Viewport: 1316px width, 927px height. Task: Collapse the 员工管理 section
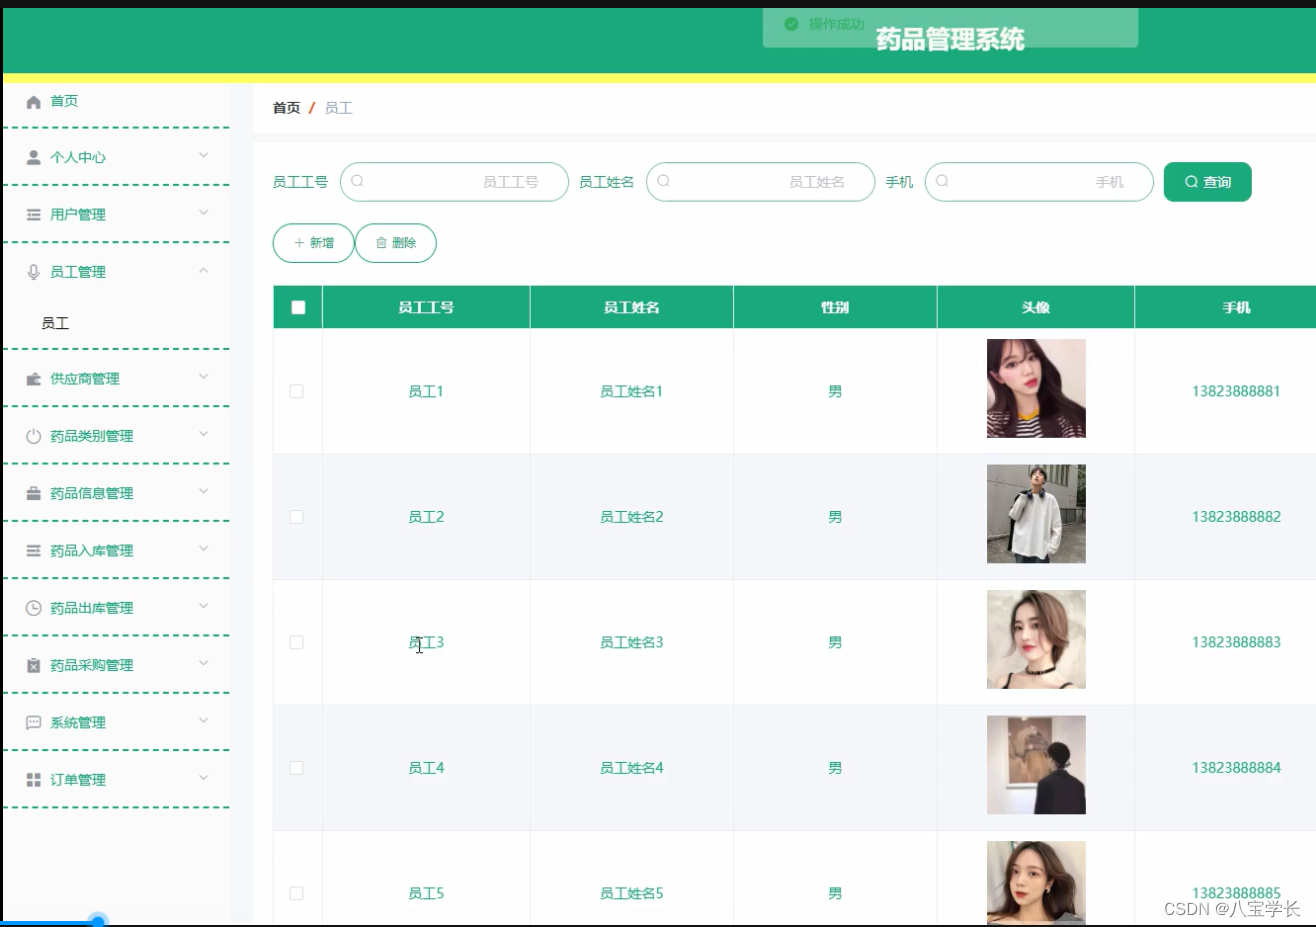(x=205, y=269)
